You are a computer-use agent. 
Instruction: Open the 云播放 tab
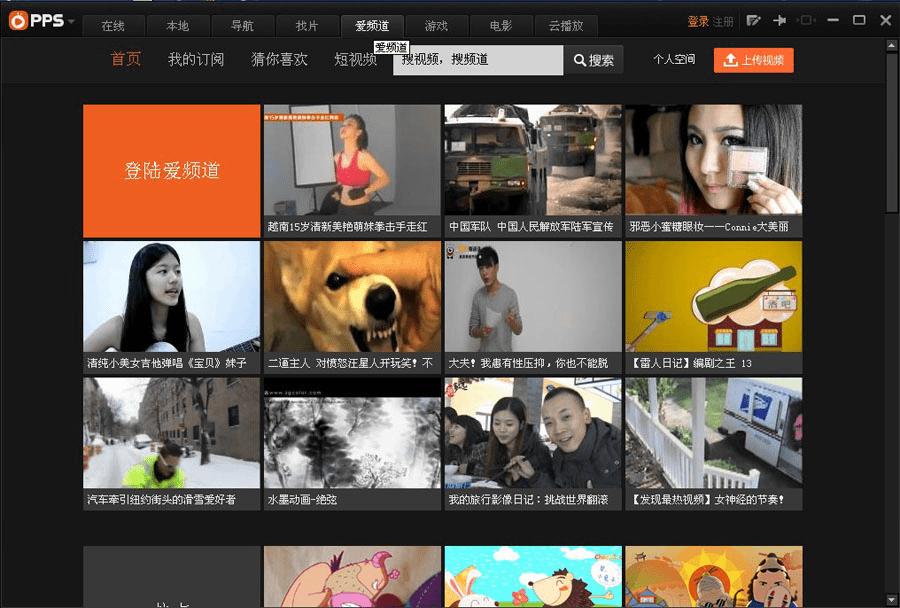[x=566, y=26]
